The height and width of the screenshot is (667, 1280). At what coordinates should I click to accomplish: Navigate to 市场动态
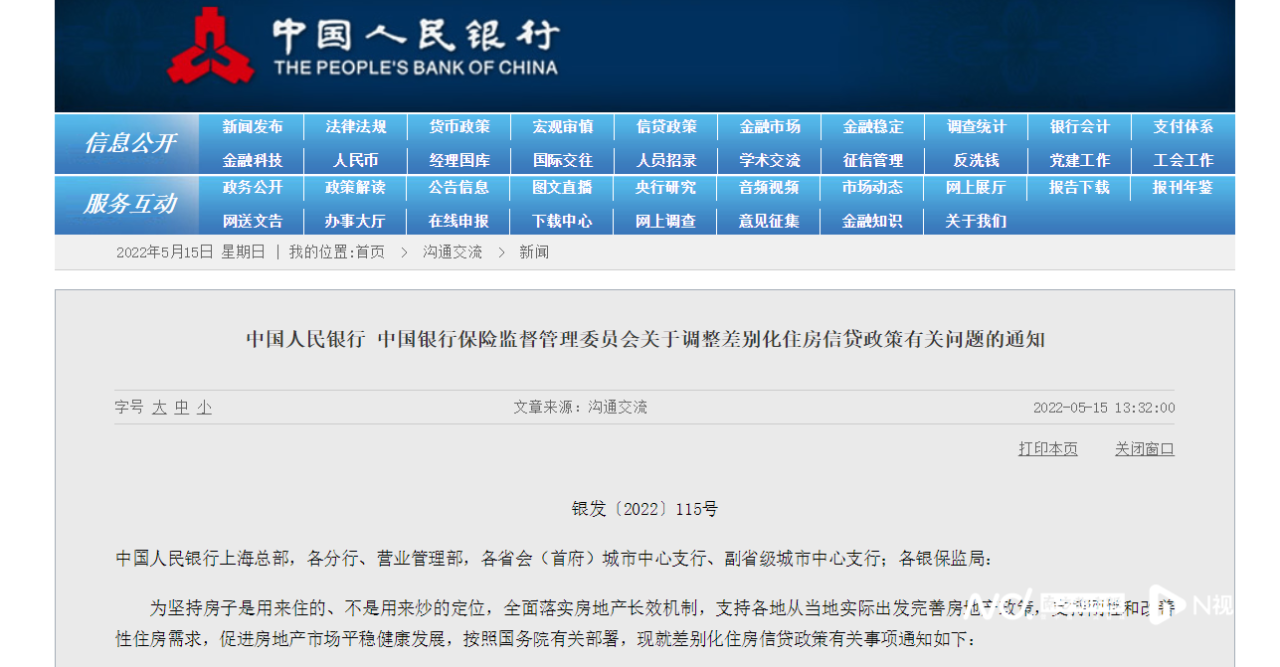873,187
